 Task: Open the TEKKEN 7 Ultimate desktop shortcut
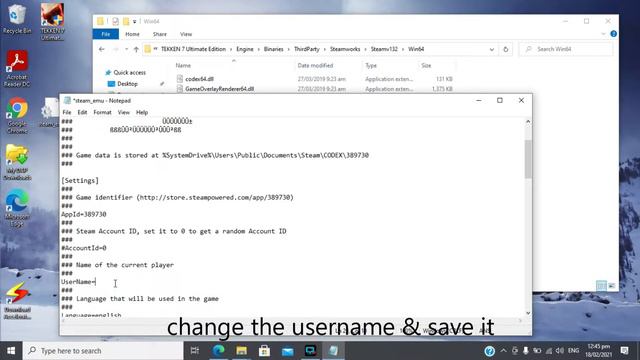point(52,21)
